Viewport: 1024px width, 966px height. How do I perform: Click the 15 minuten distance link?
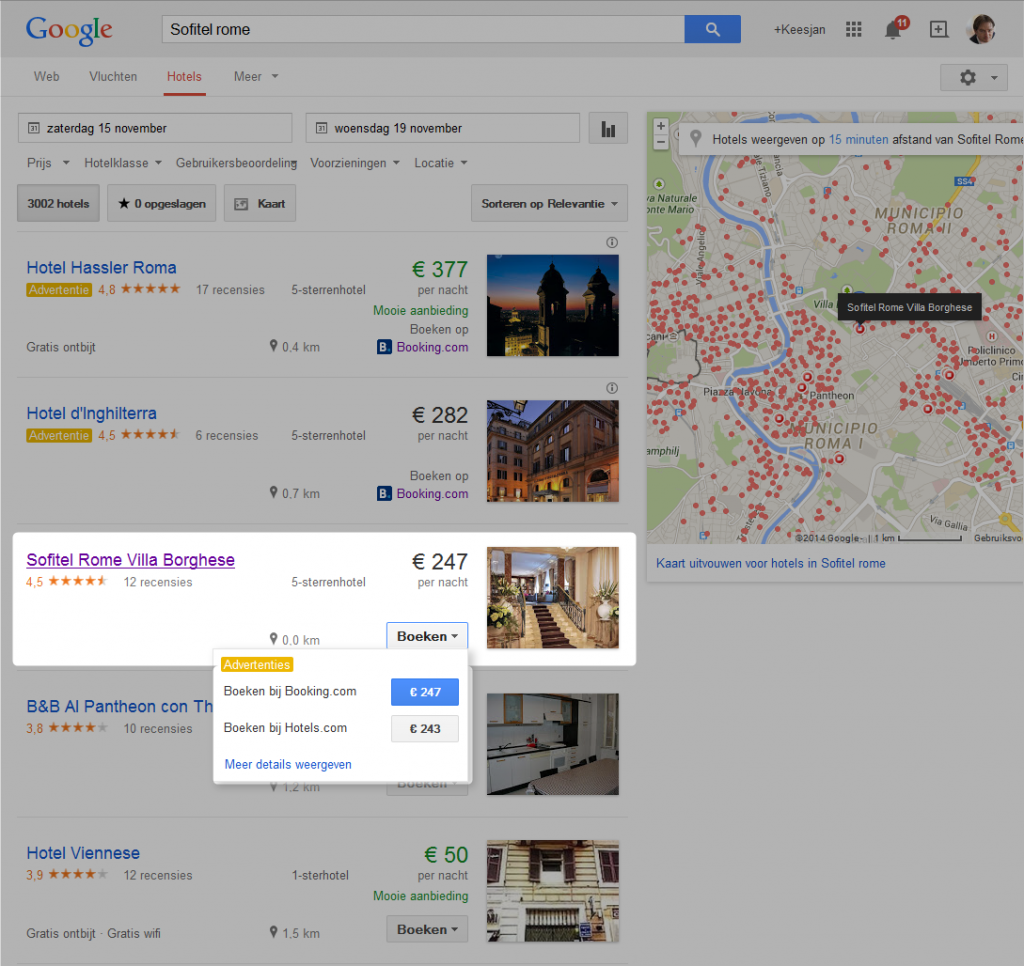pyautogui.click(x=858, y=139)
